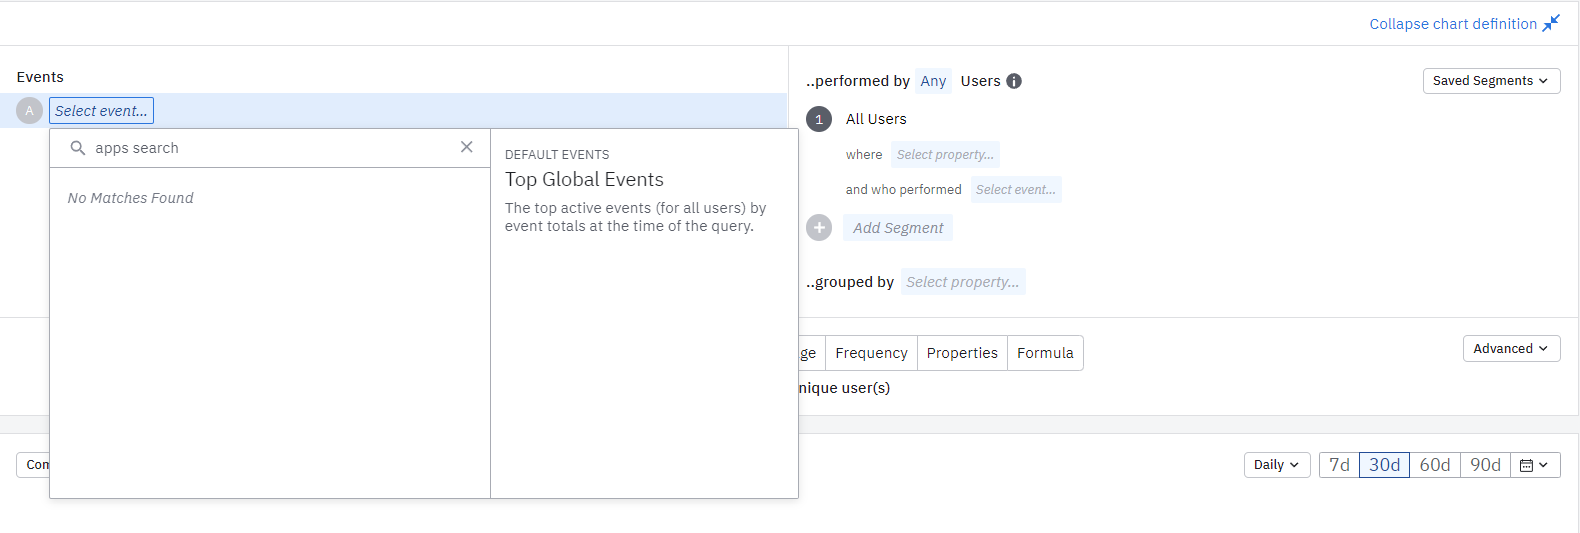Screen dimensions: 1580x533
Task: Open the Any performed-by selector
Action: 933,81
